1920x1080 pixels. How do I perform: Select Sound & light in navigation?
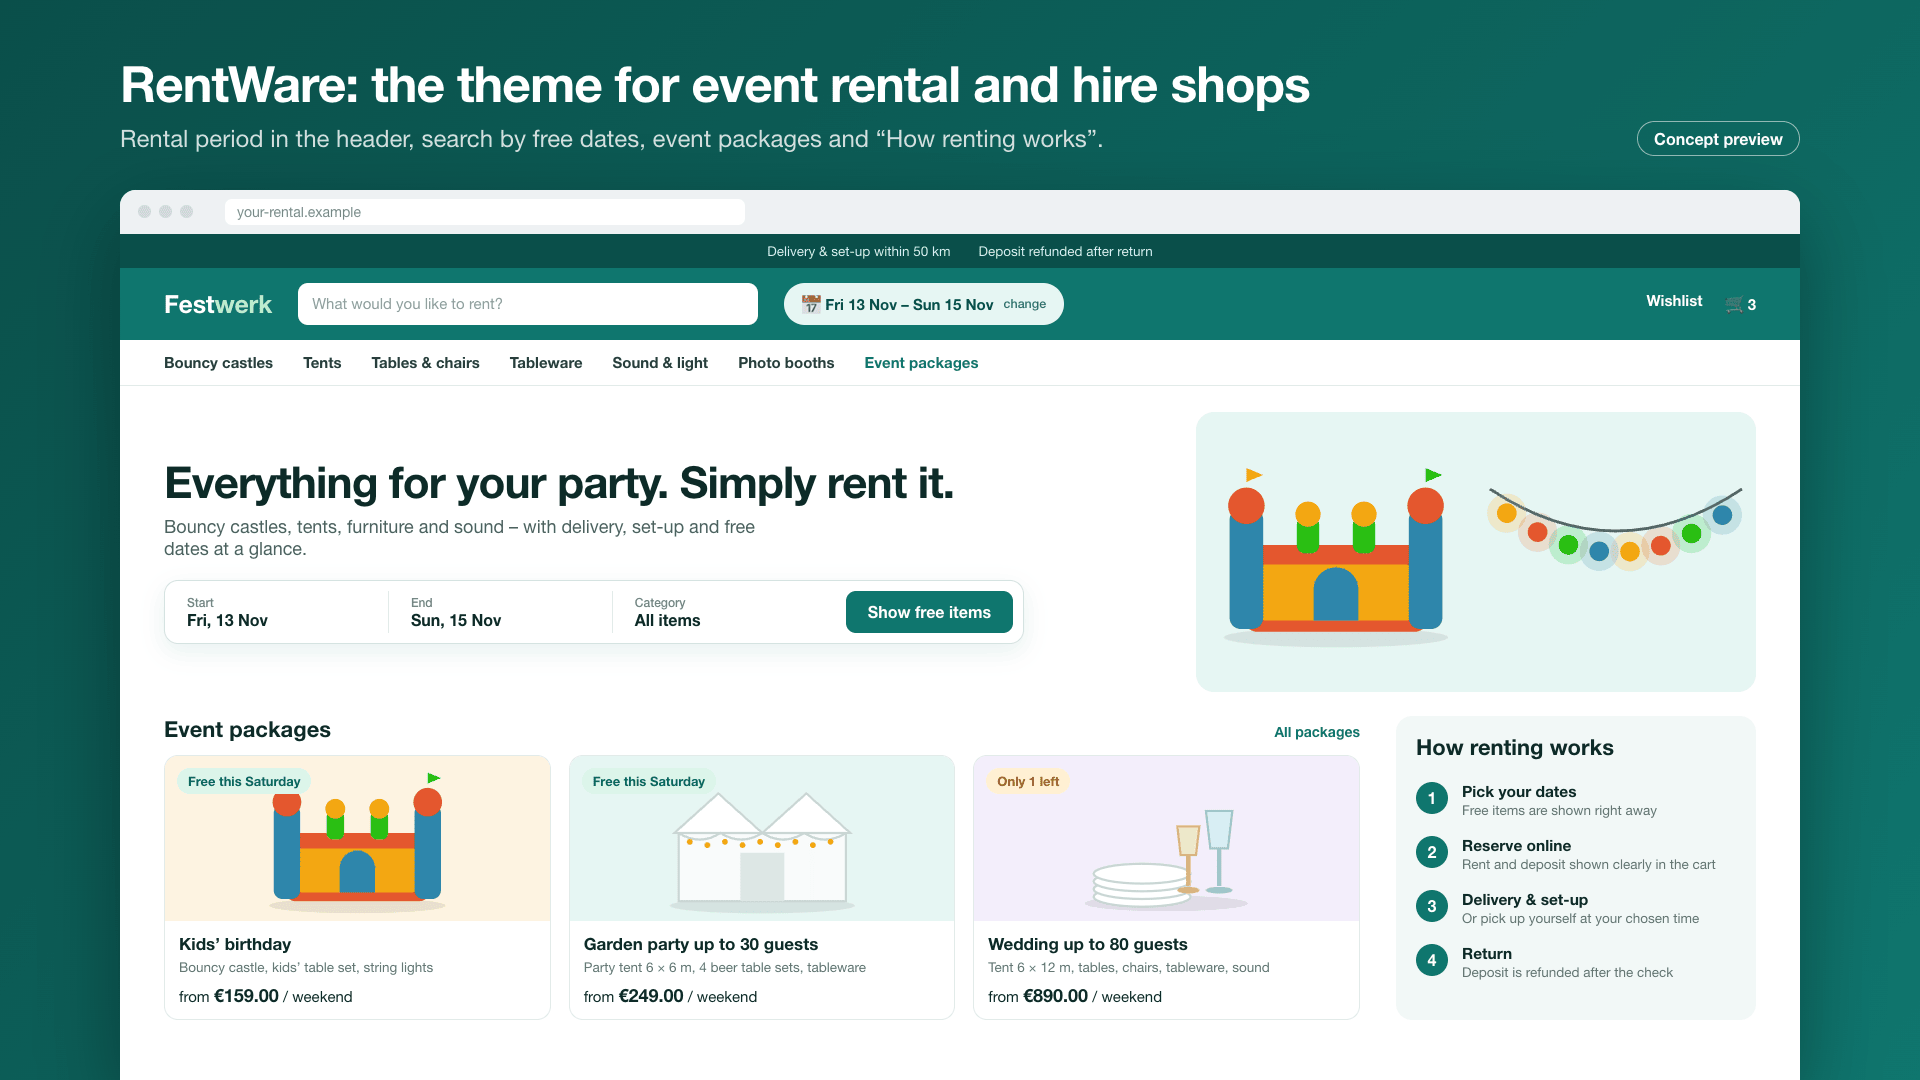[x=660, y=363]
